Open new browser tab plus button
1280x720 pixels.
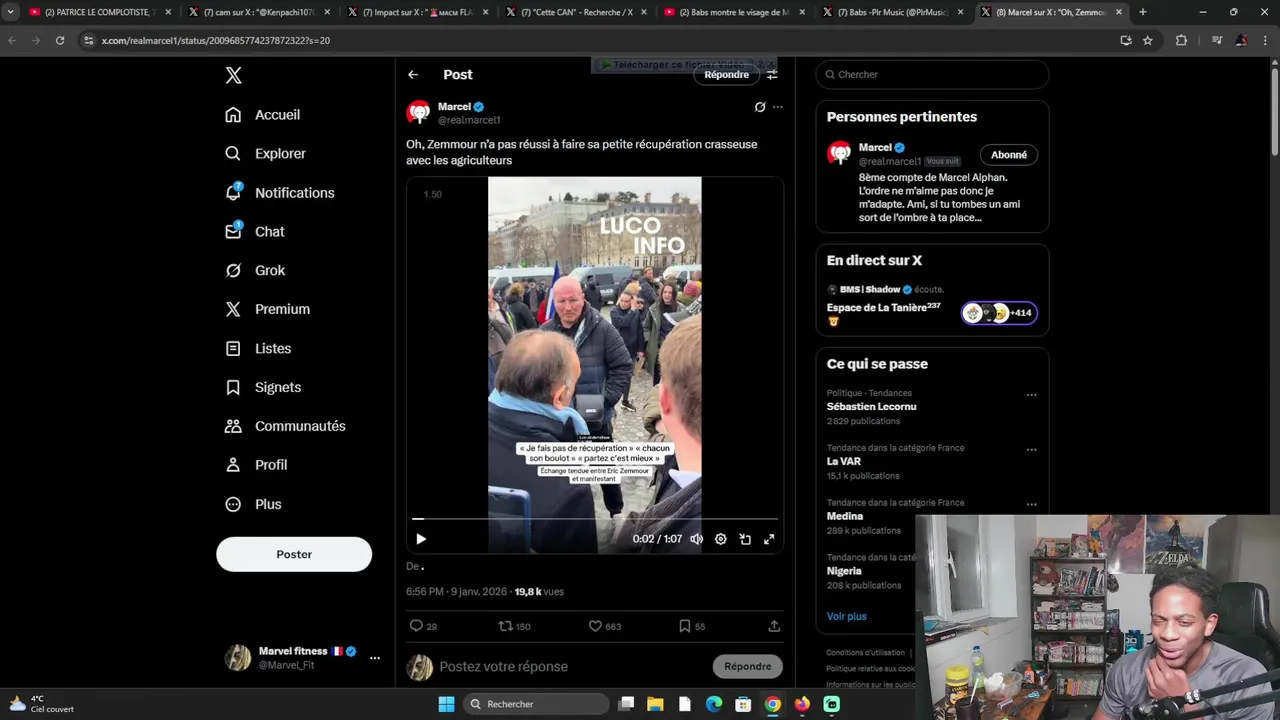(x=1142, y=12)
